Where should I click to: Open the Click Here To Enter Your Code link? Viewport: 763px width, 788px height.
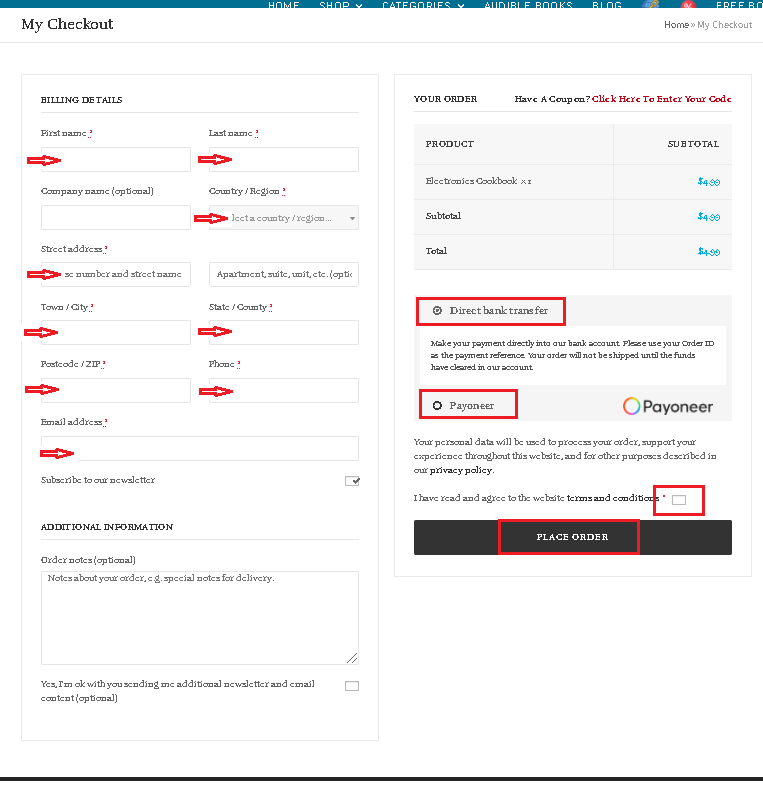coord(661,99)
